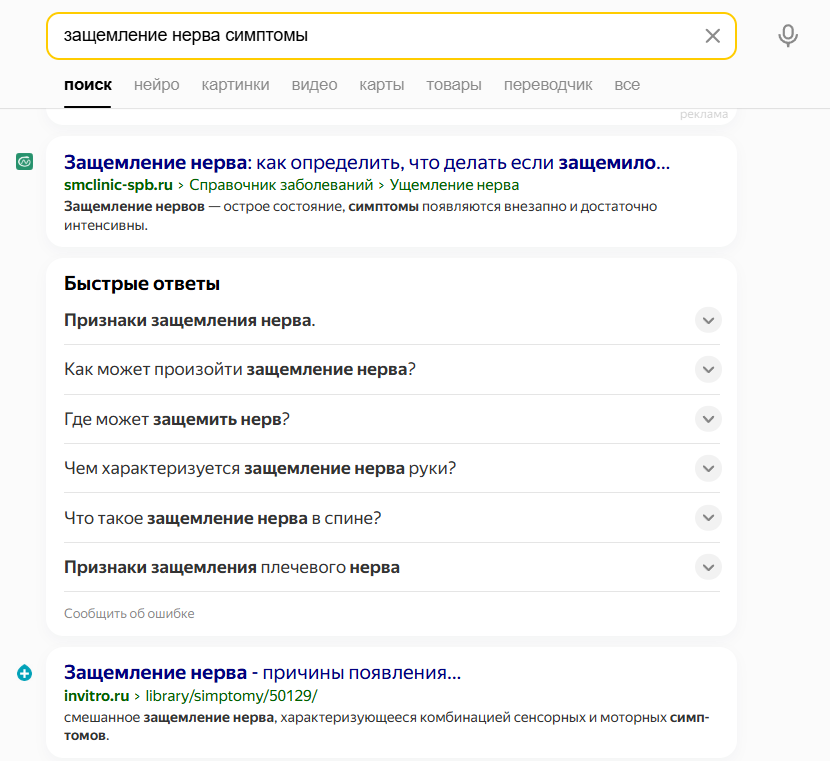Open the 'видео' tab
The width and height of the screenshot is (830, 761).
(x=314, y=85)
